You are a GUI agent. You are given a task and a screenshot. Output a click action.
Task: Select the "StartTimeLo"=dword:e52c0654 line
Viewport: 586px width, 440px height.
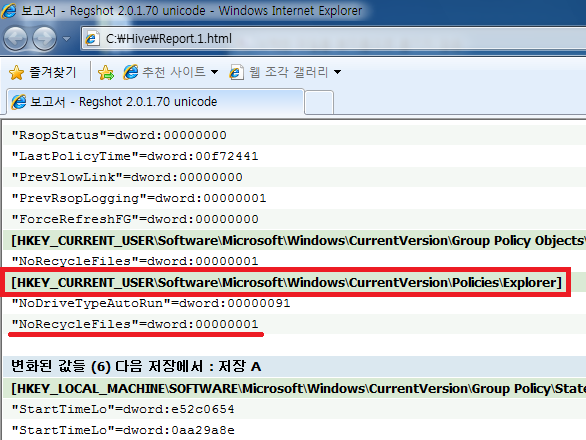tap(123, 409)
